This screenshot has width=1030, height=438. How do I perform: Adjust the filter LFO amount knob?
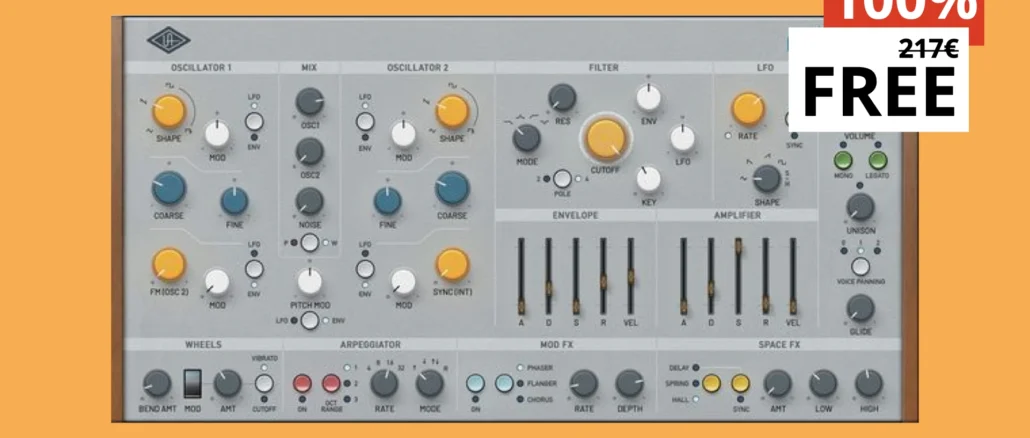(683, 138)
